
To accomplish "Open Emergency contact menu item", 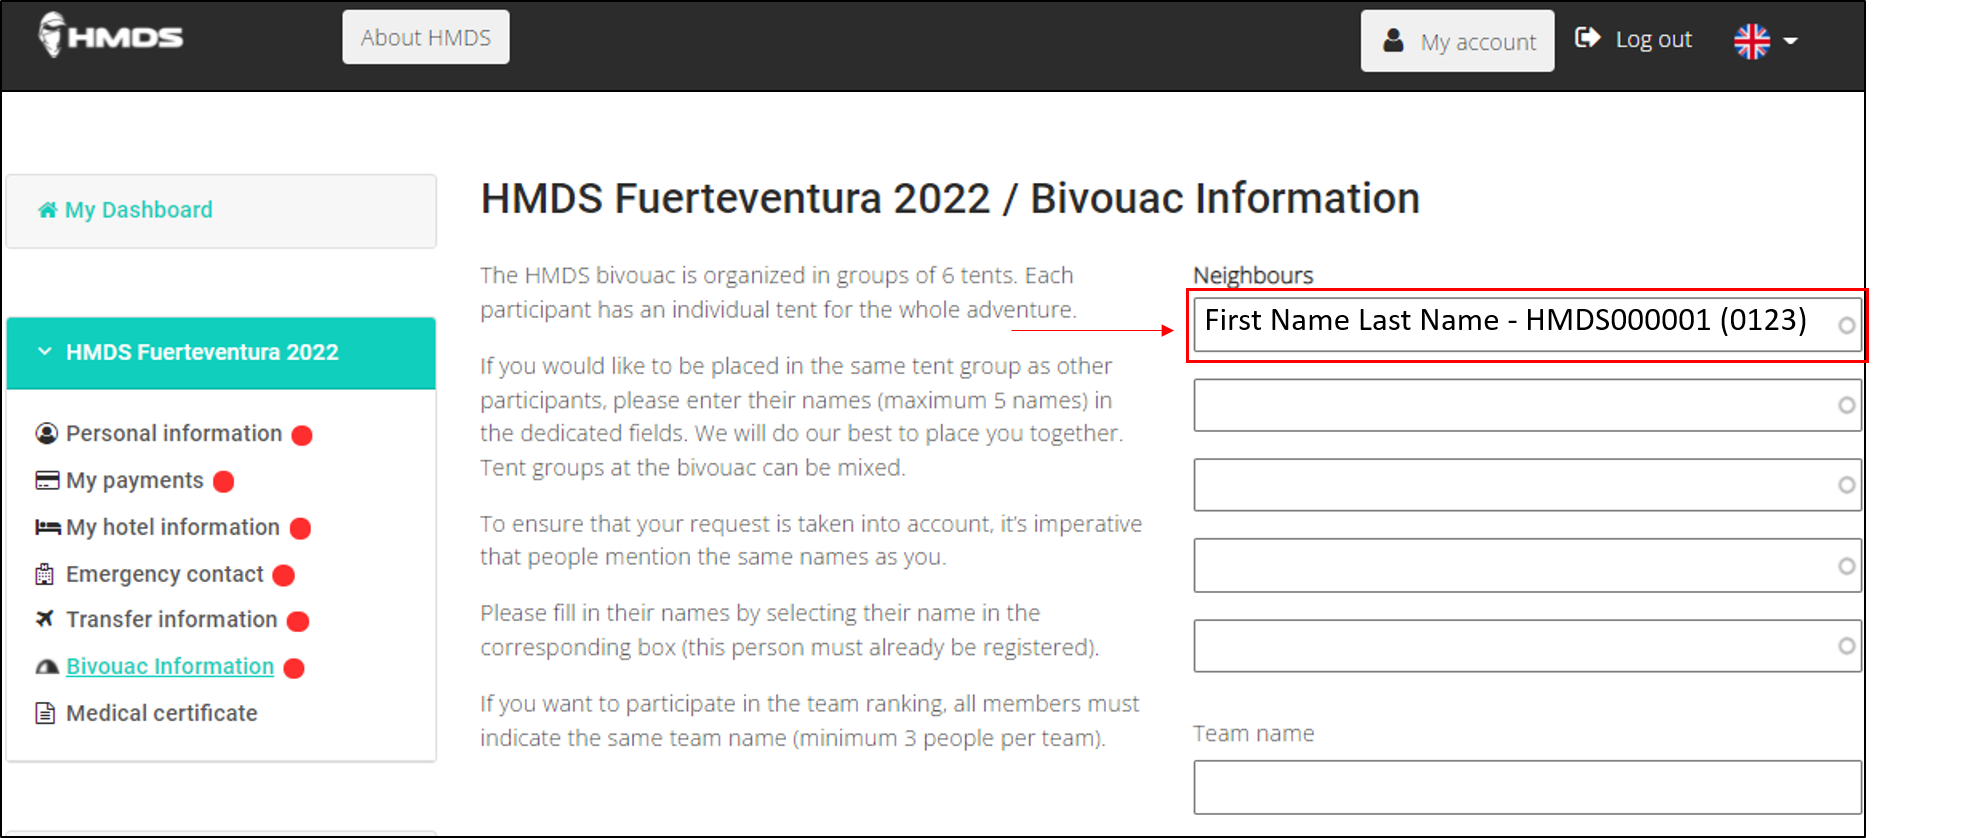I will [x=165, y=575].
